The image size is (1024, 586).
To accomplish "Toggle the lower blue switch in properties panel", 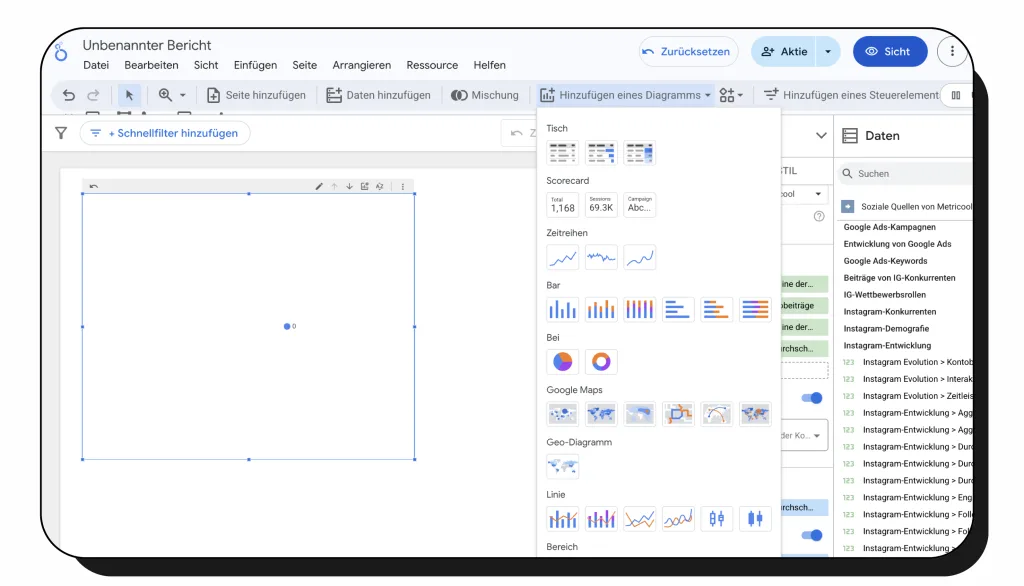I will 814,535.
